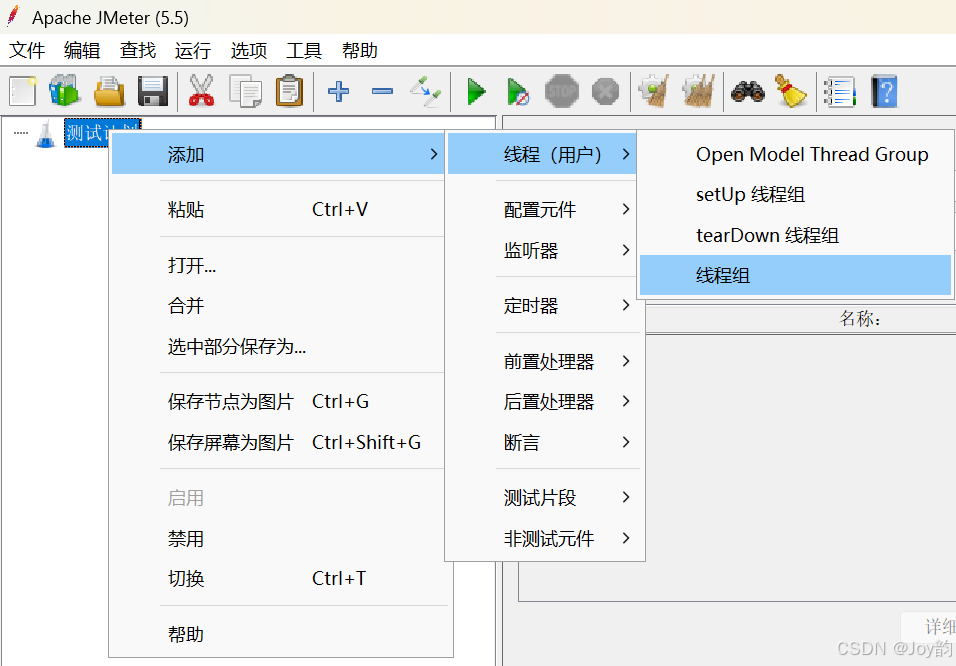Click the New test plan toolbar icon
This screenshot has height=666, width=956.
(23, 91)
